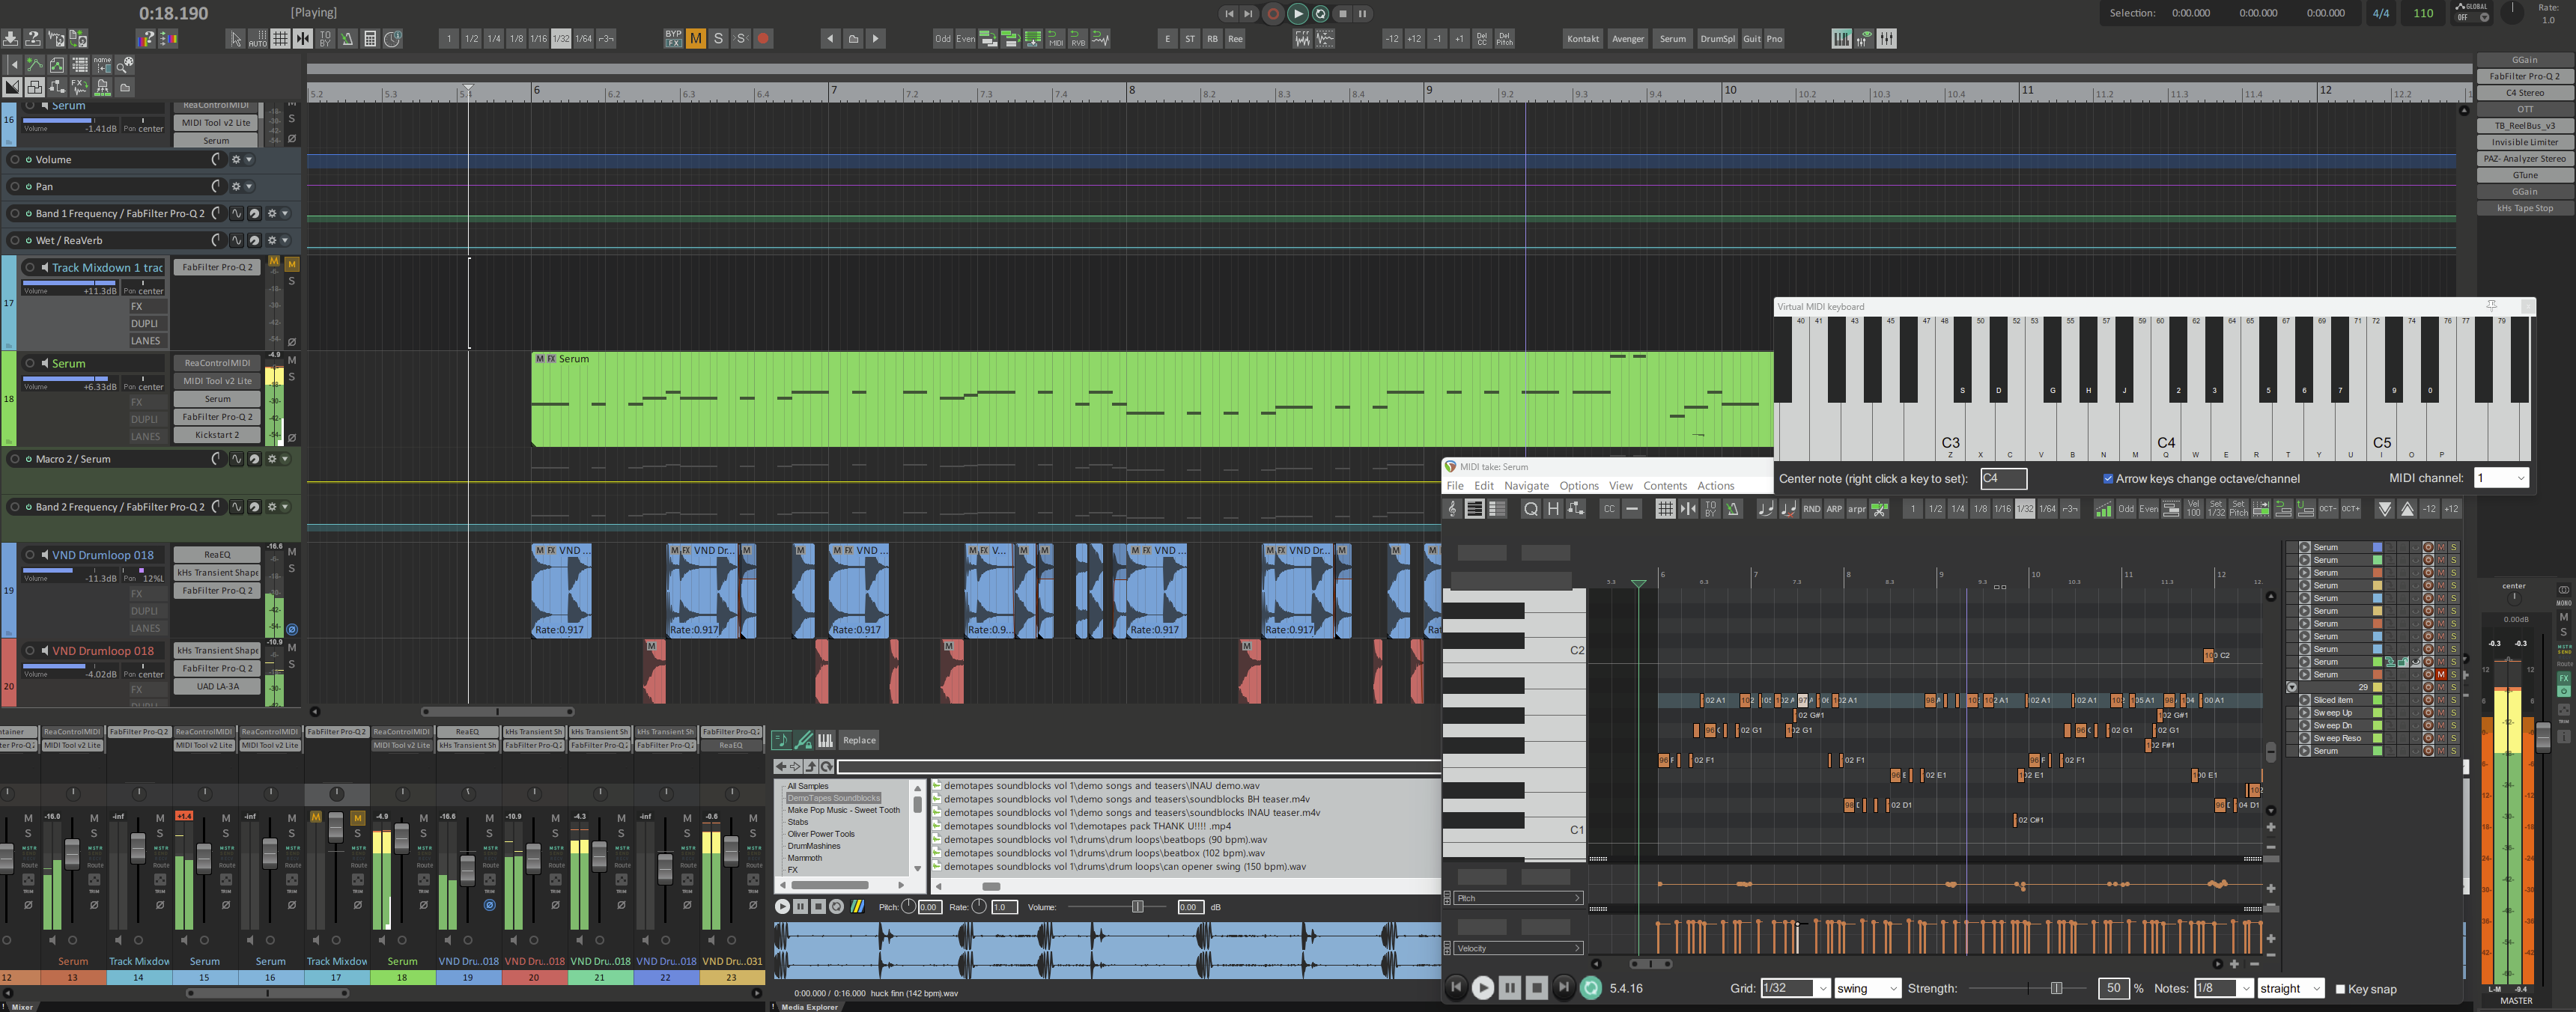Mute the blue VND Drumloop 018 track
This screenshot has width=2576, height=1012.
pos(292,551)
